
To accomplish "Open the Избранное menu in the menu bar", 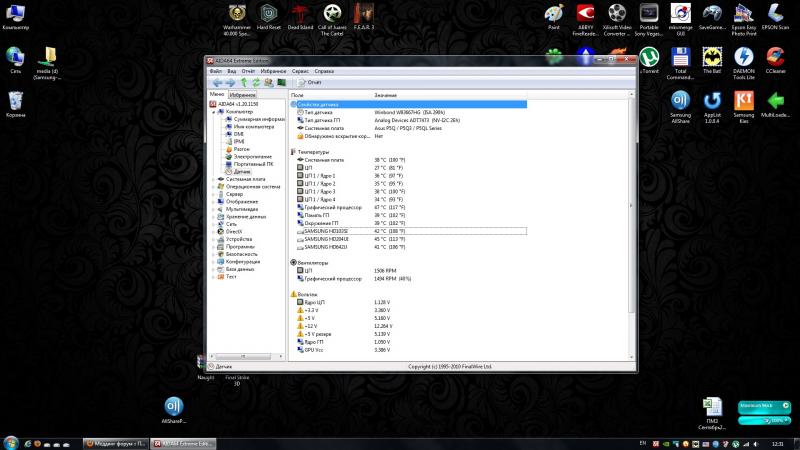I will 273,71.
